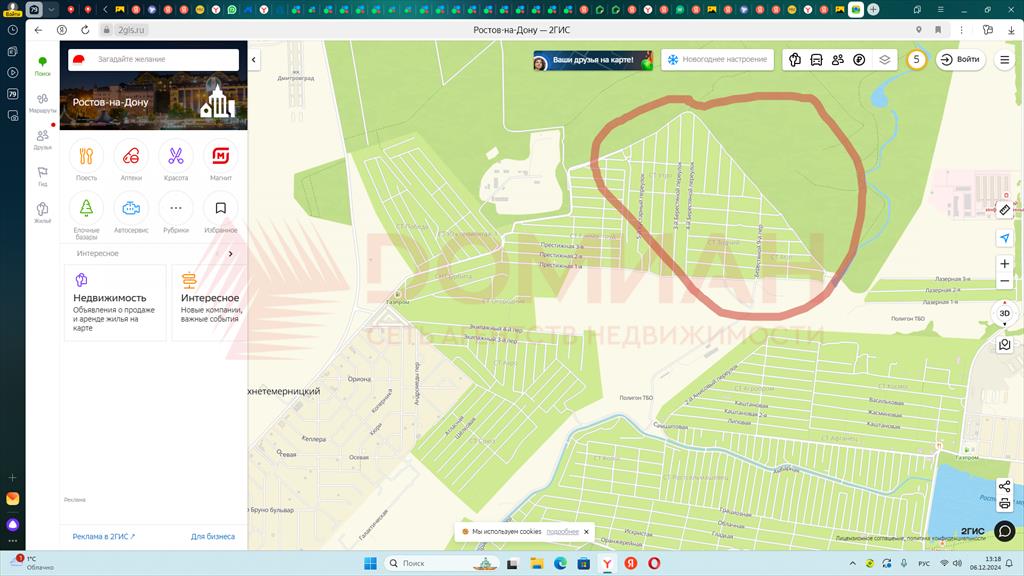Open the hamburger menu at top right
This screenshot has height=576, width=1024.
point(1005,60)
